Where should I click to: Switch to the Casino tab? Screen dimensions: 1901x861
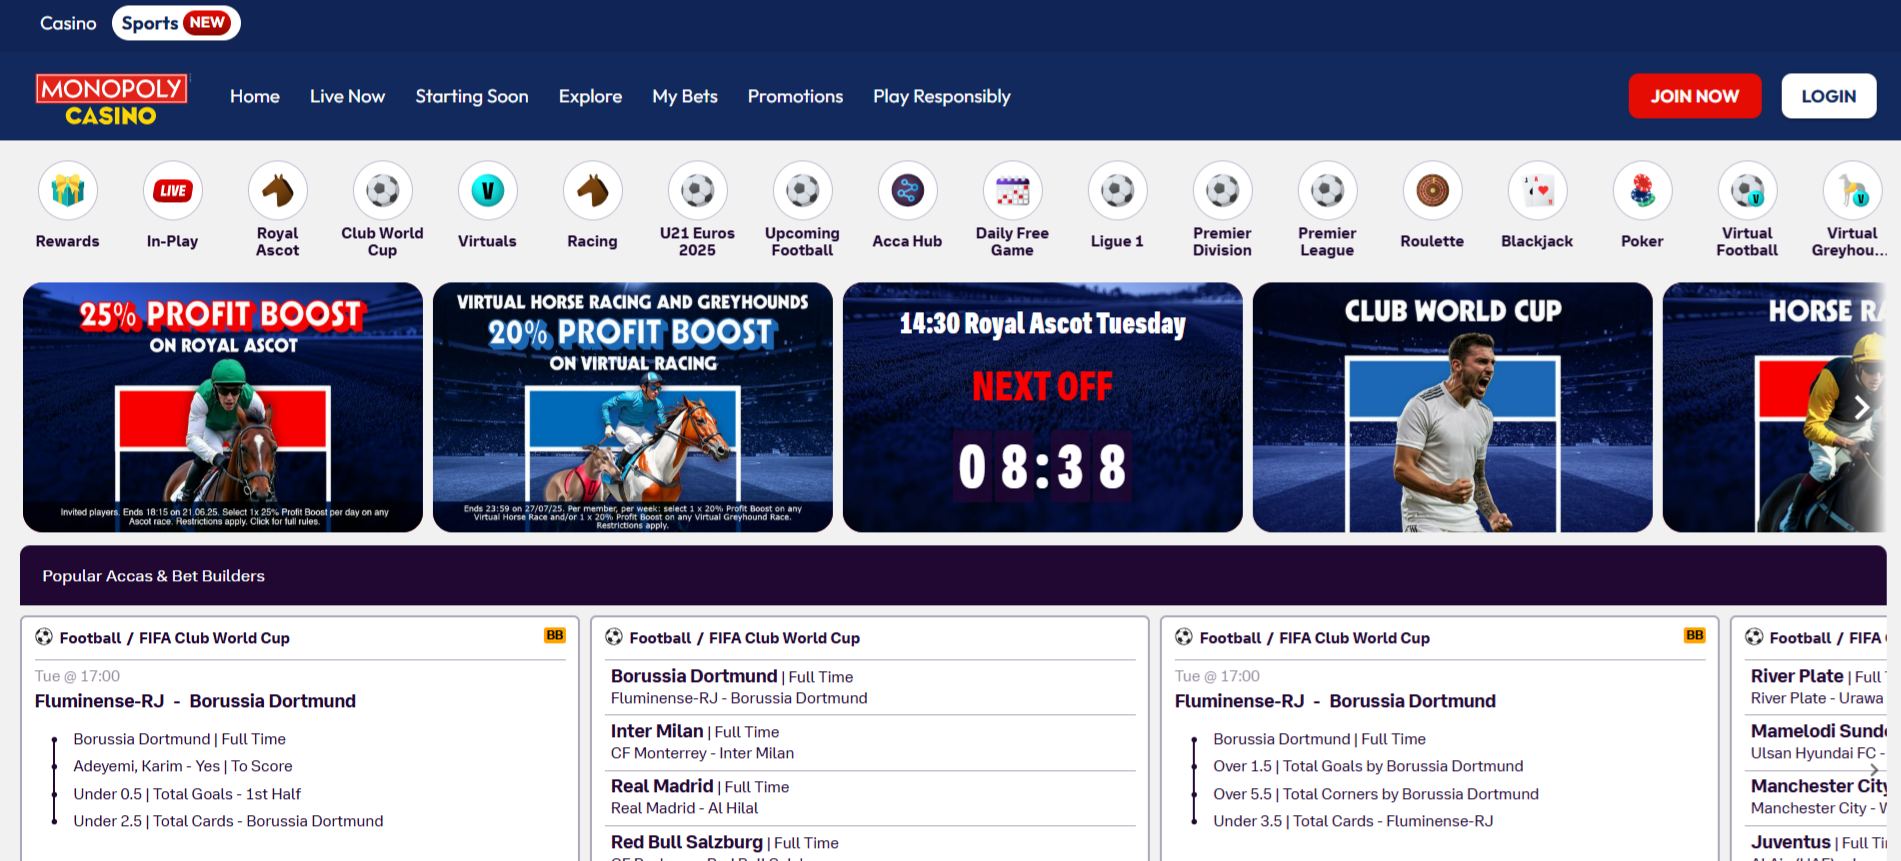pos(68,23)
